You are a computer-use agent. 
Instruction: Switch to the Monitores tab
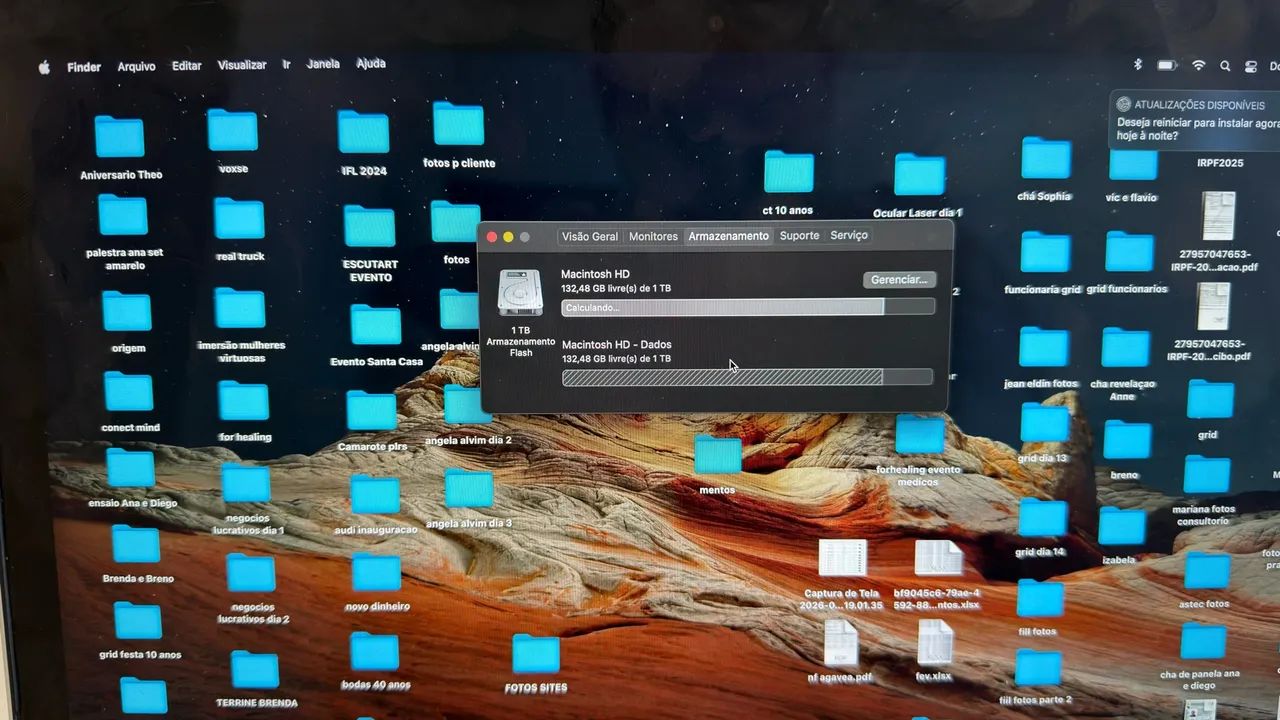[653, 237]
